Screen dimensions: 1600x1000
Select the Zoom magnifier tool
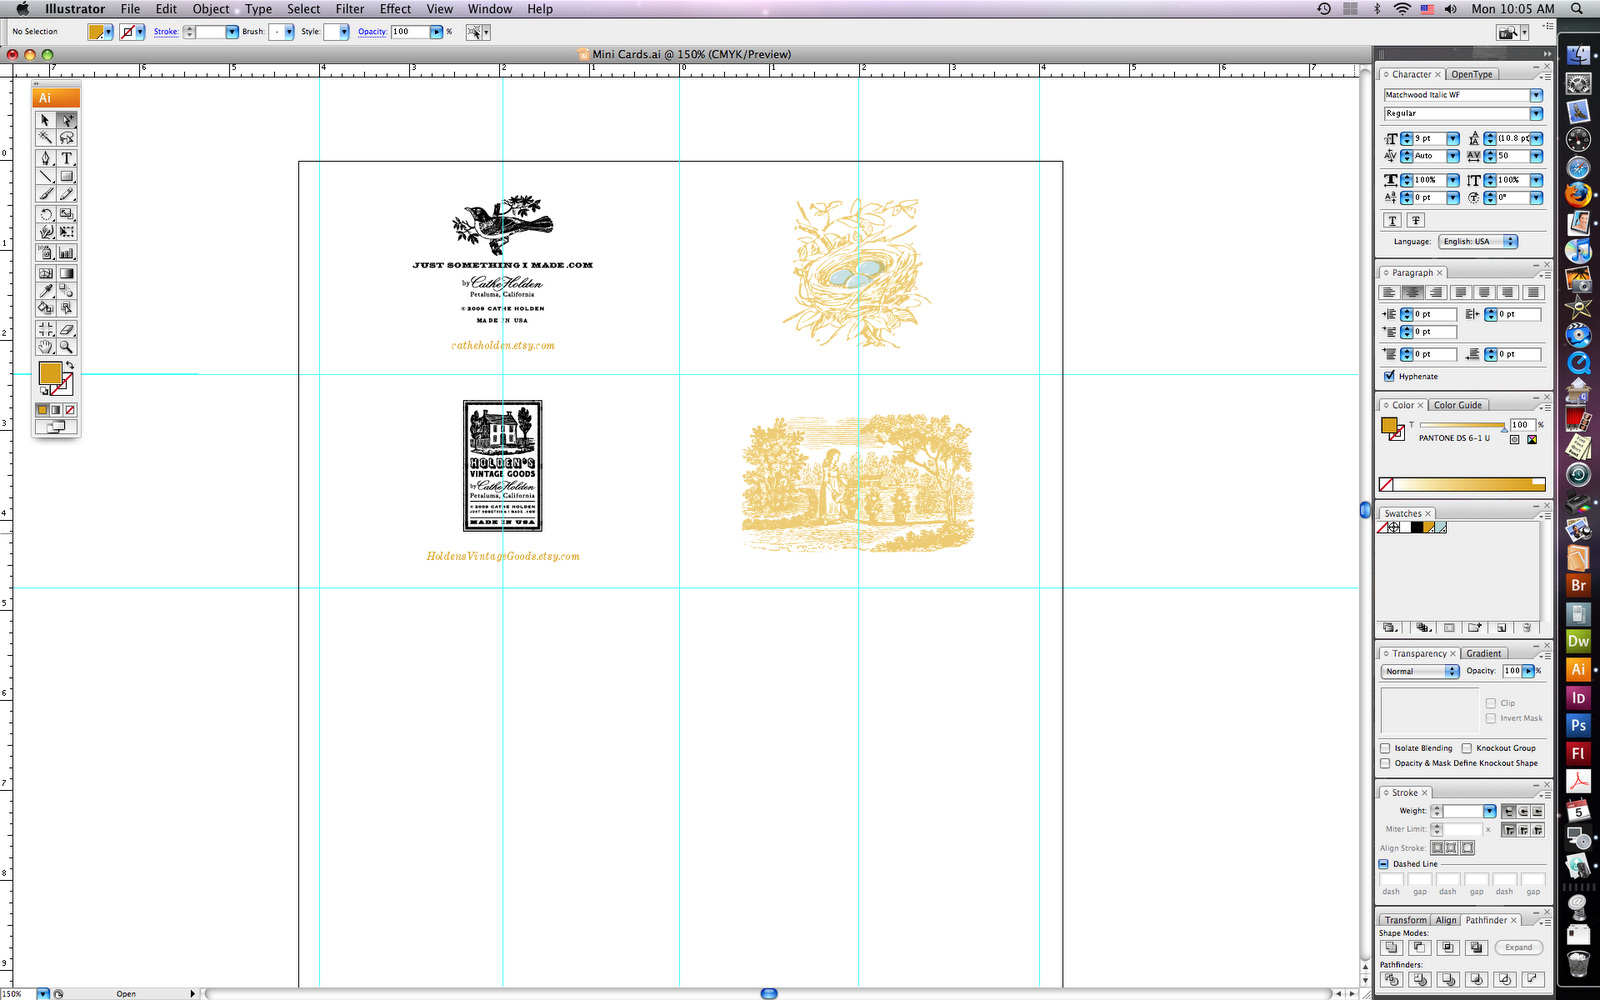[x=67, y=347]
